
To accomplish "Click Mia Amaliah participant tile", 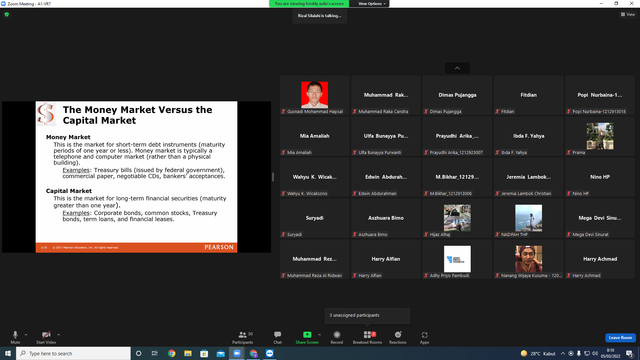I will click(x=314, y=136).
